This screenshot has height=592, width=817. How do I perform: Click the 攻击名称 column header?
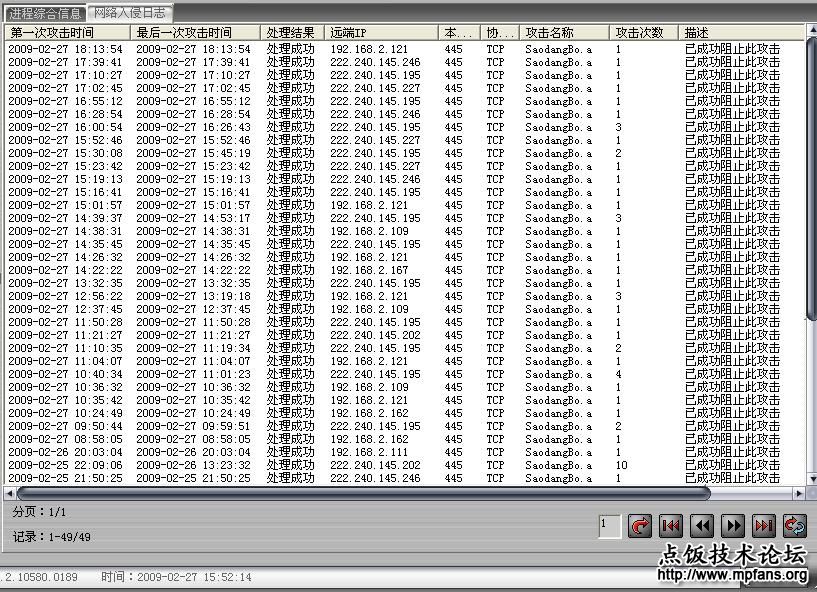pyautogui.click(x=564, y=33)
